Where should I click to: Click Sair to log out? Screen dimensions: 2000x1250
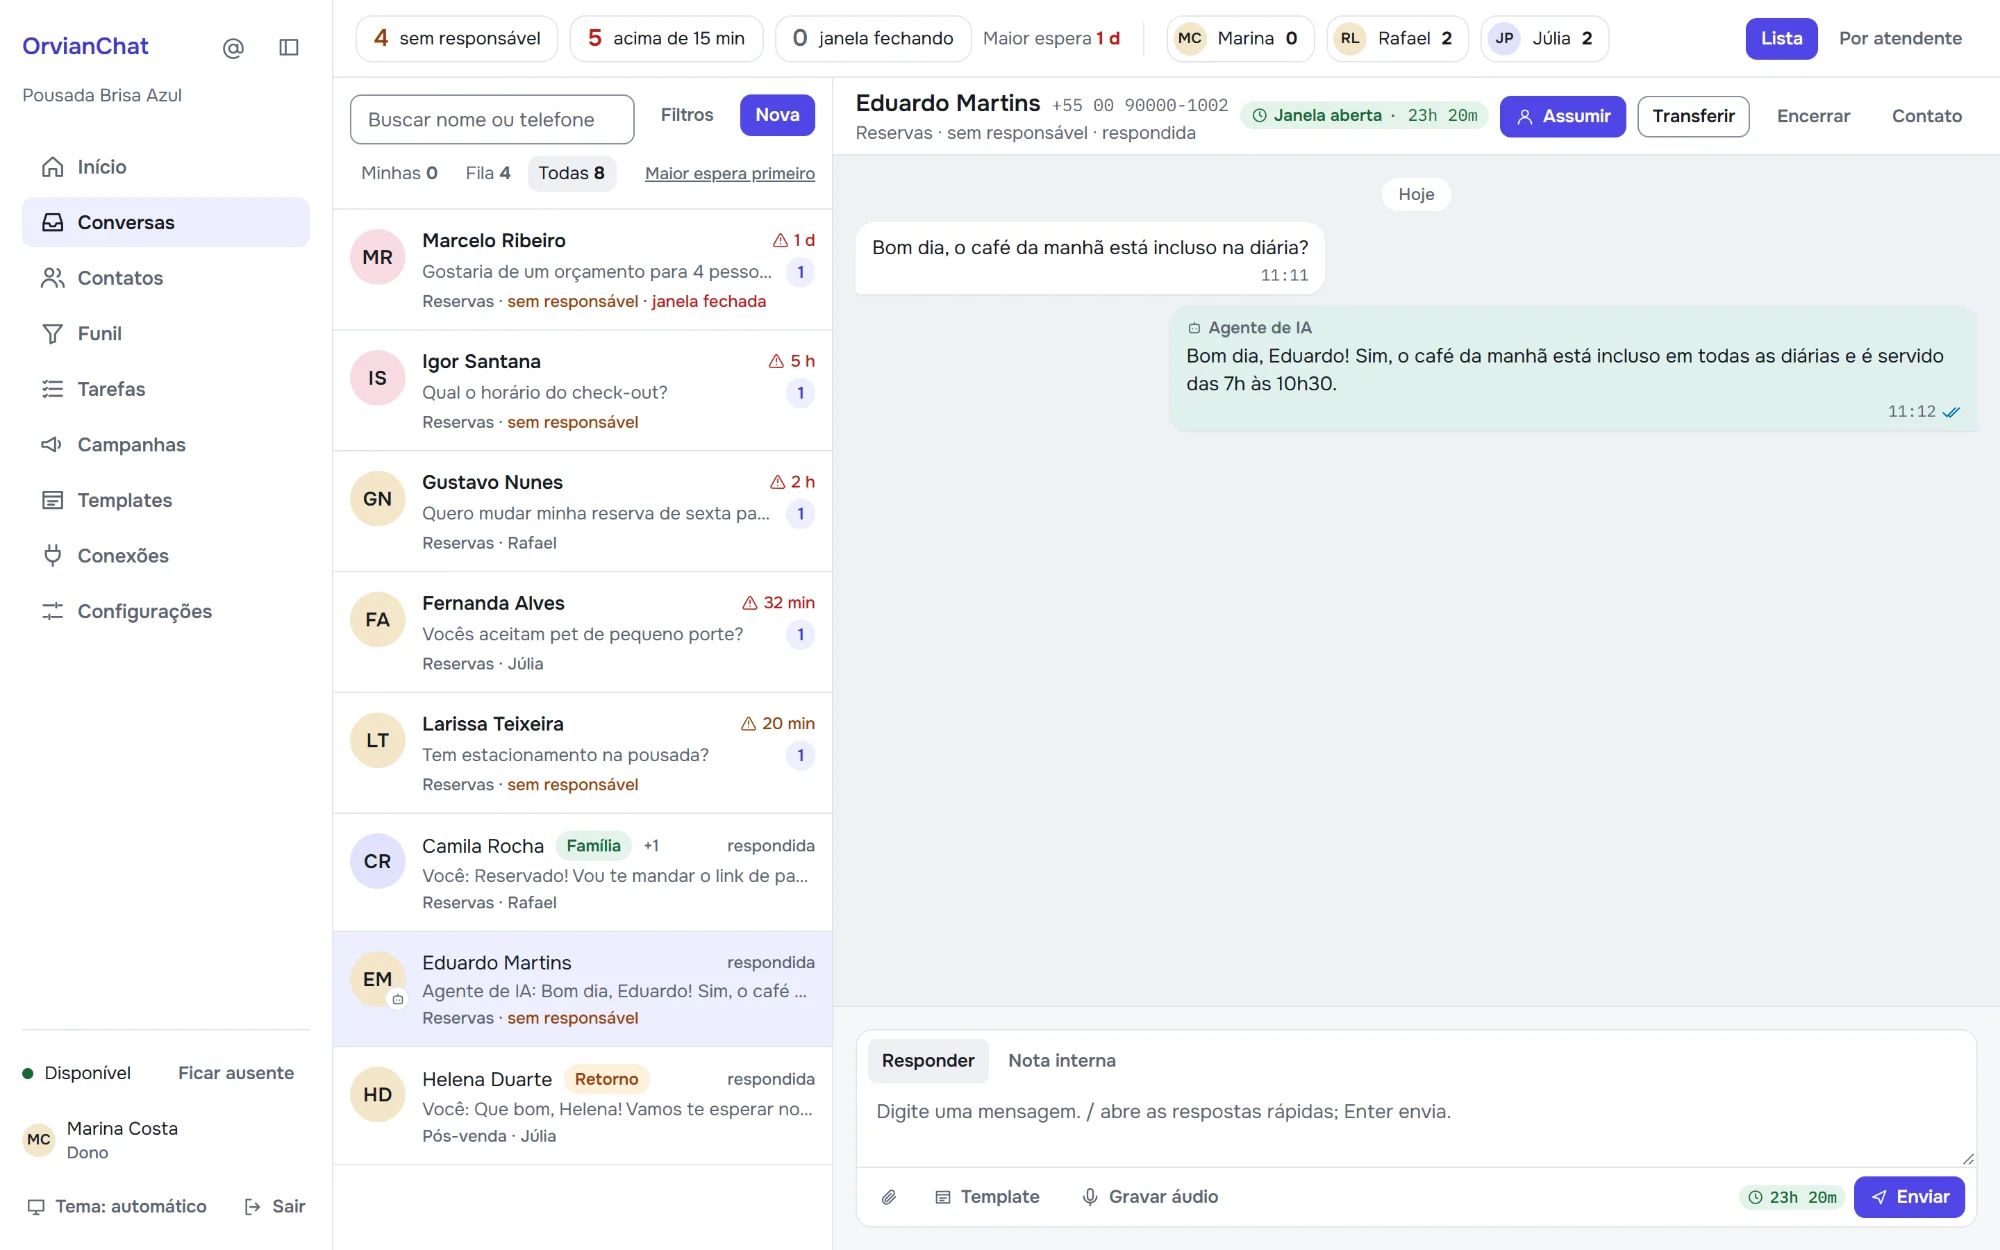[275, 1207]
